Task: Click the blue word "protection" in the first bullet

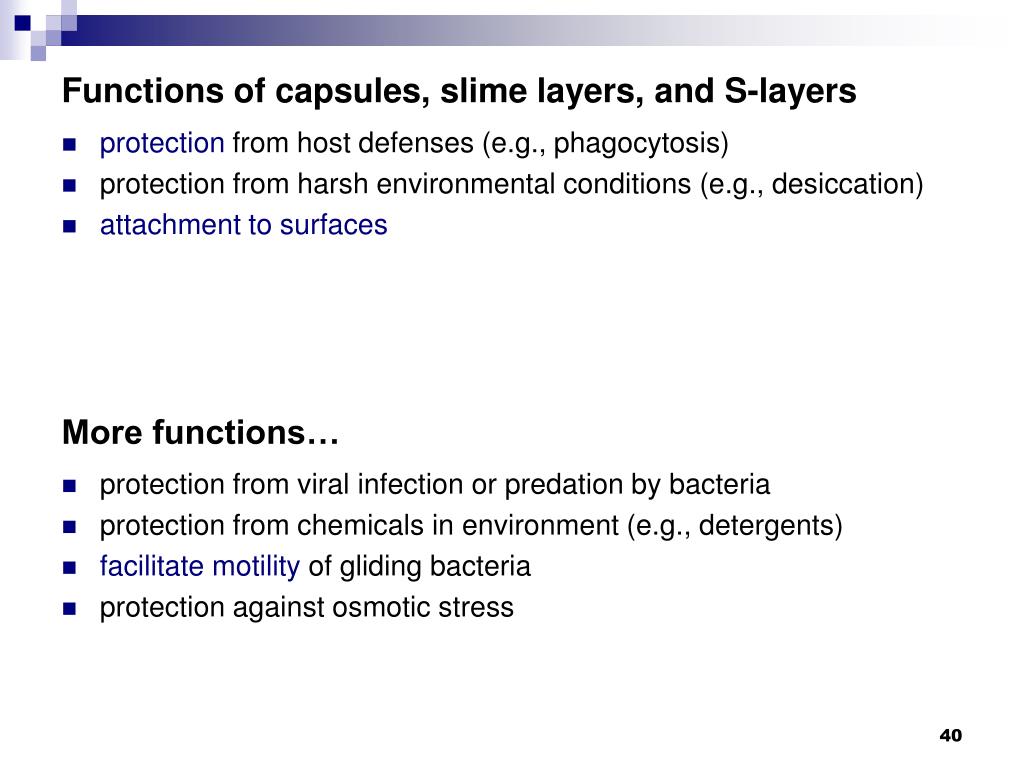Action: click(x=162, y=144)
